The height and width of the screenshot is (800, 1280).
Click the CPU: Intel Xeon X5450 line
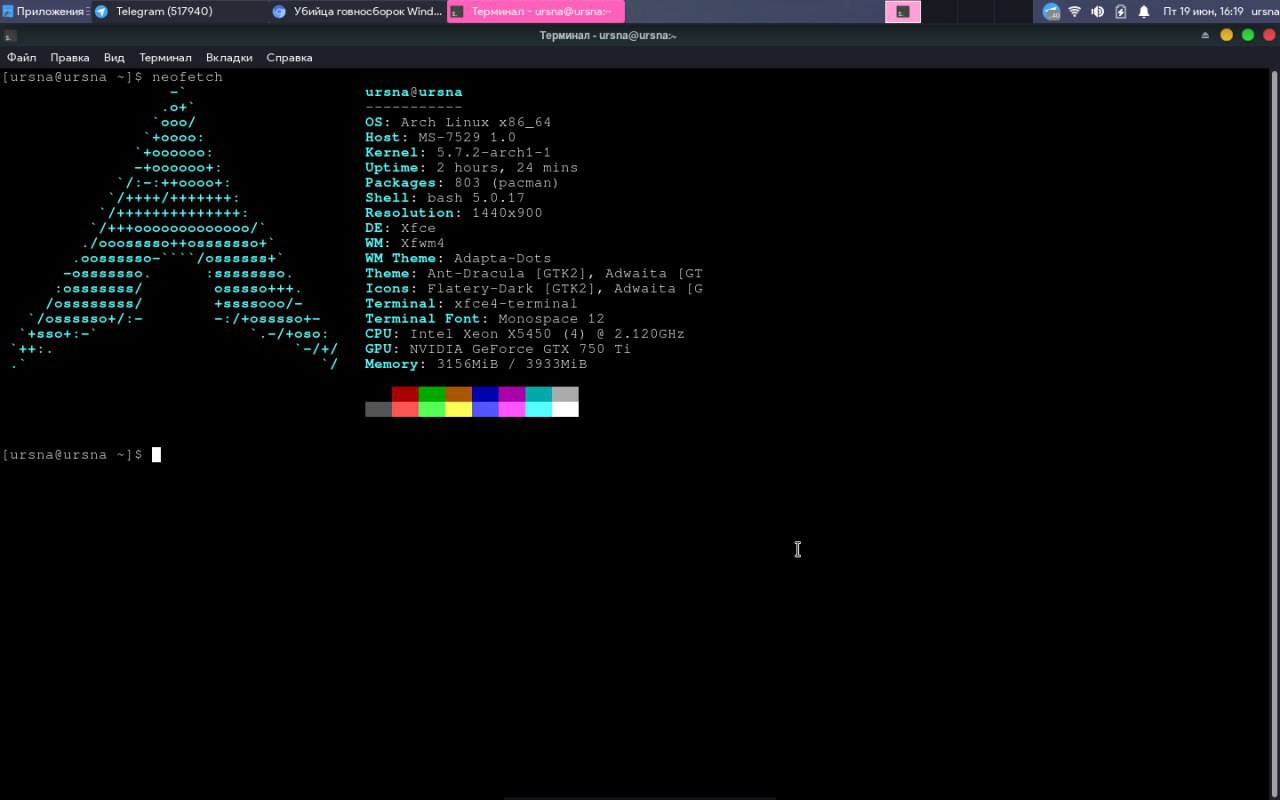pos(525,334)
